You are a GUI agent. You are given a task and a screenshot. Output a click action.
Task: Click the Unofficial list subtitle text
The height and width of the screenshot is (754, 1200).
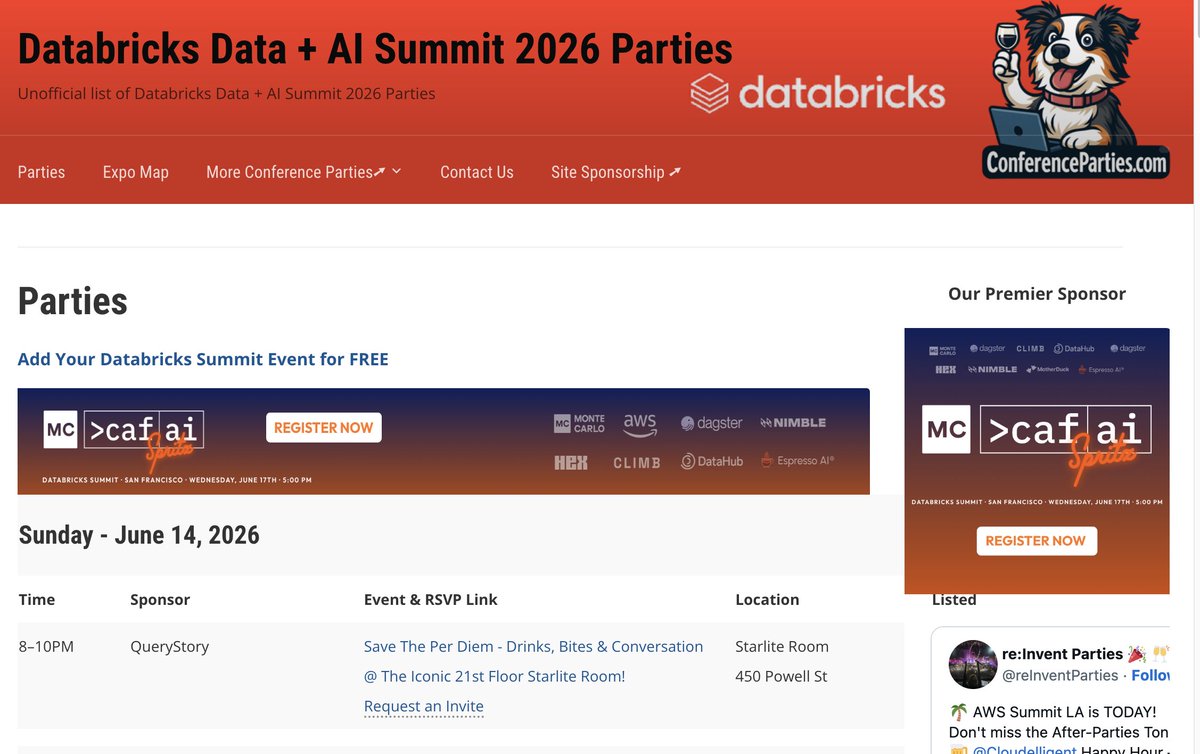(227, 94)
